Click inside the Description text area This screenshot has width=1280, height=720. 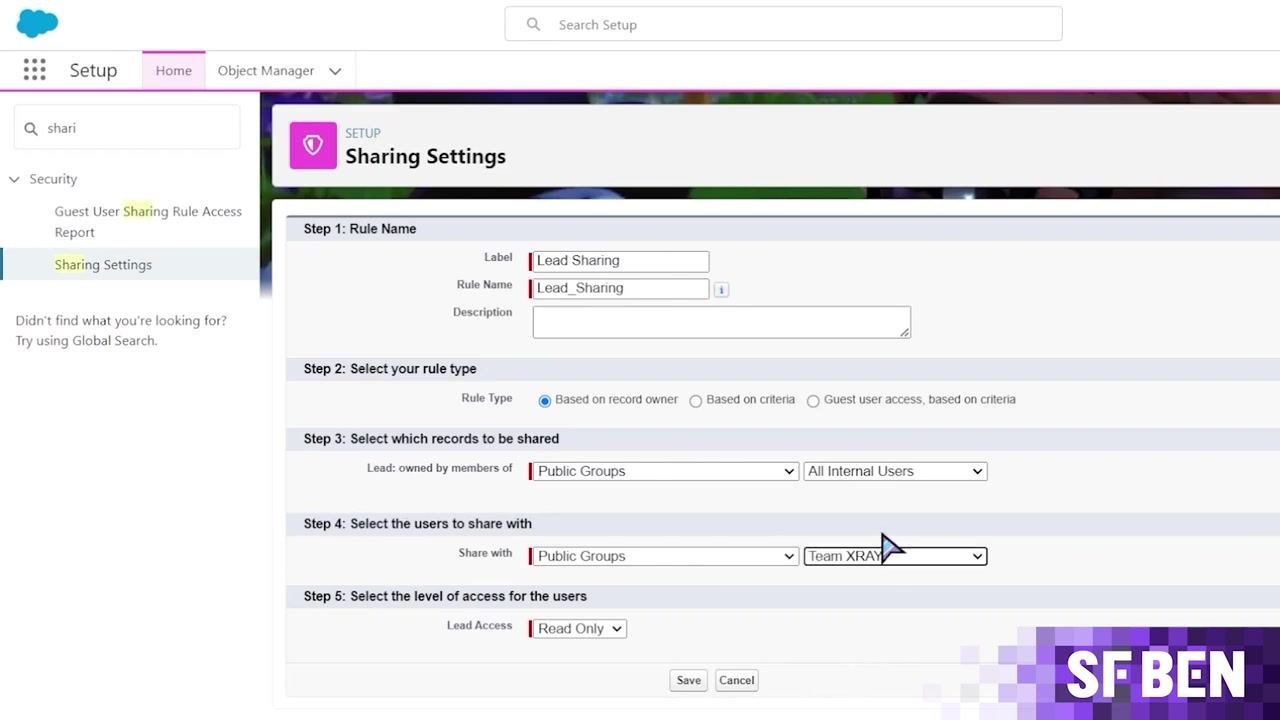point(721,322)
